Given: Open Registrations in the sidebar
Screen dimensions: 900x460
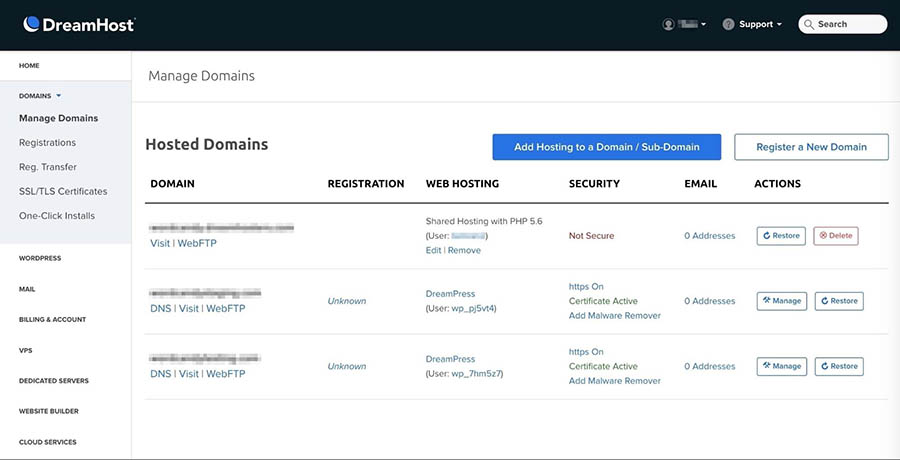Looking at the screenshot, I should pyautogui.click(x=47, y=143).
